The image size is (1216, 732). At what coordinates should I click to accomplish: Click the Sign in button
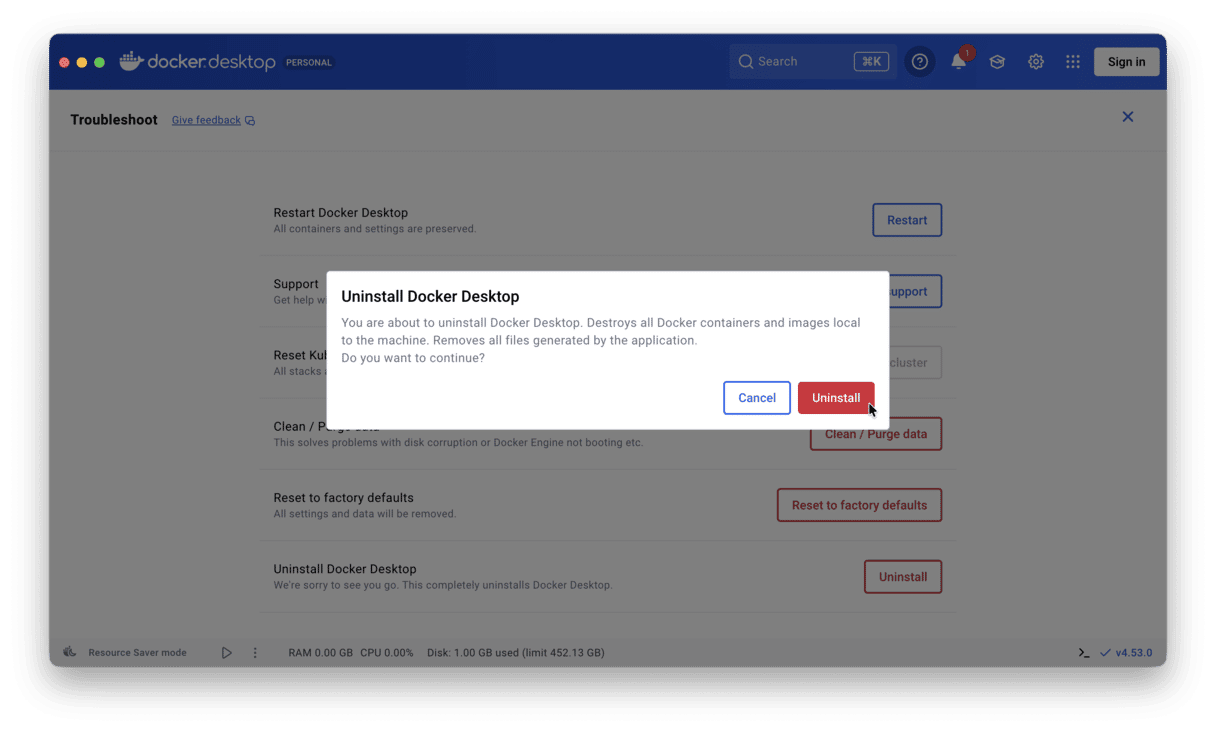coord(1126,61)
